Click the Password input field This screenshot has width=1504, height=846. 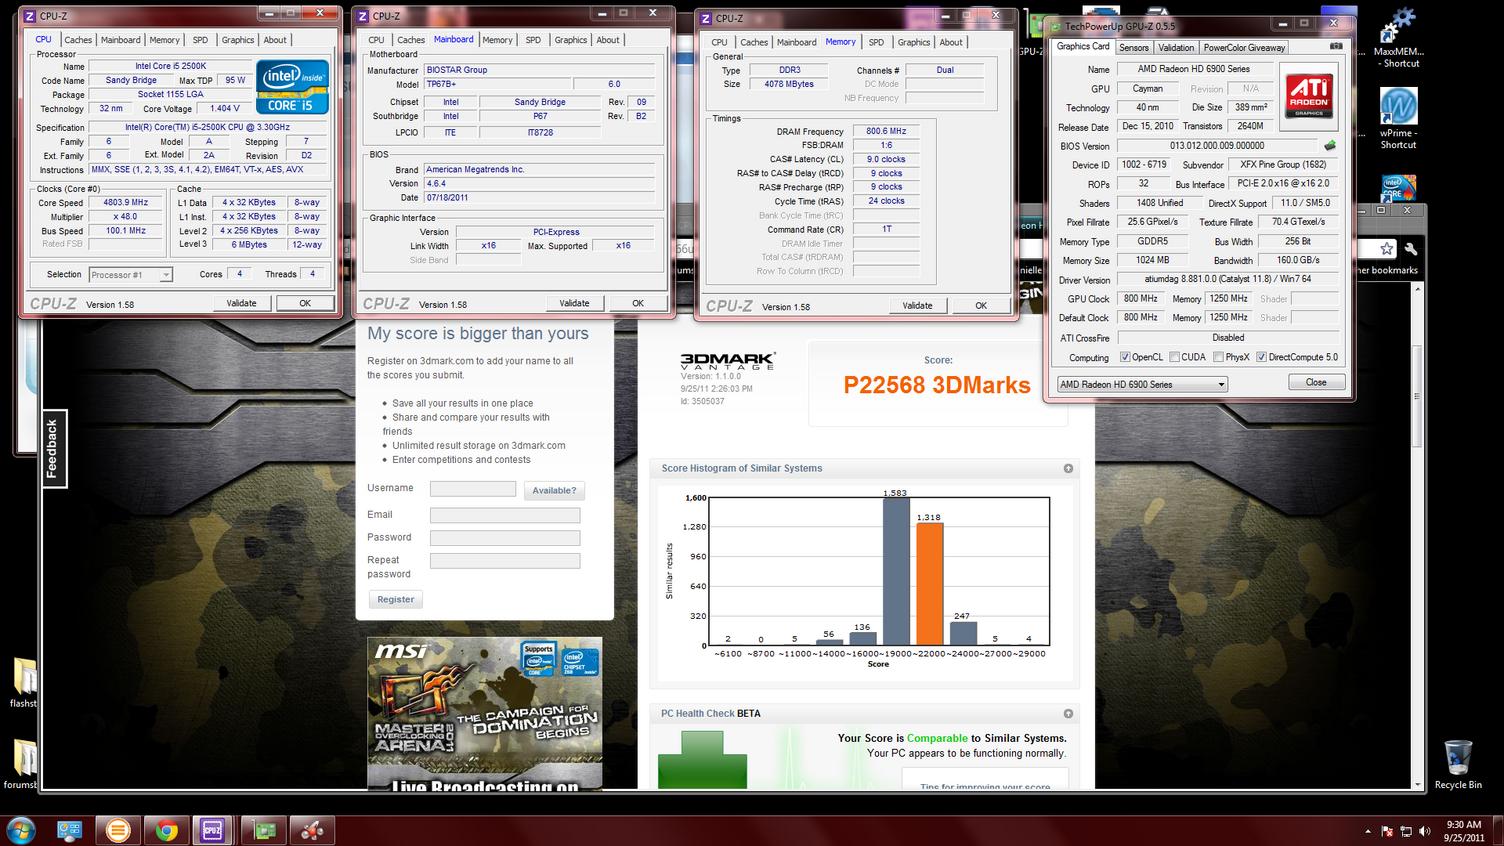(505, 537)
